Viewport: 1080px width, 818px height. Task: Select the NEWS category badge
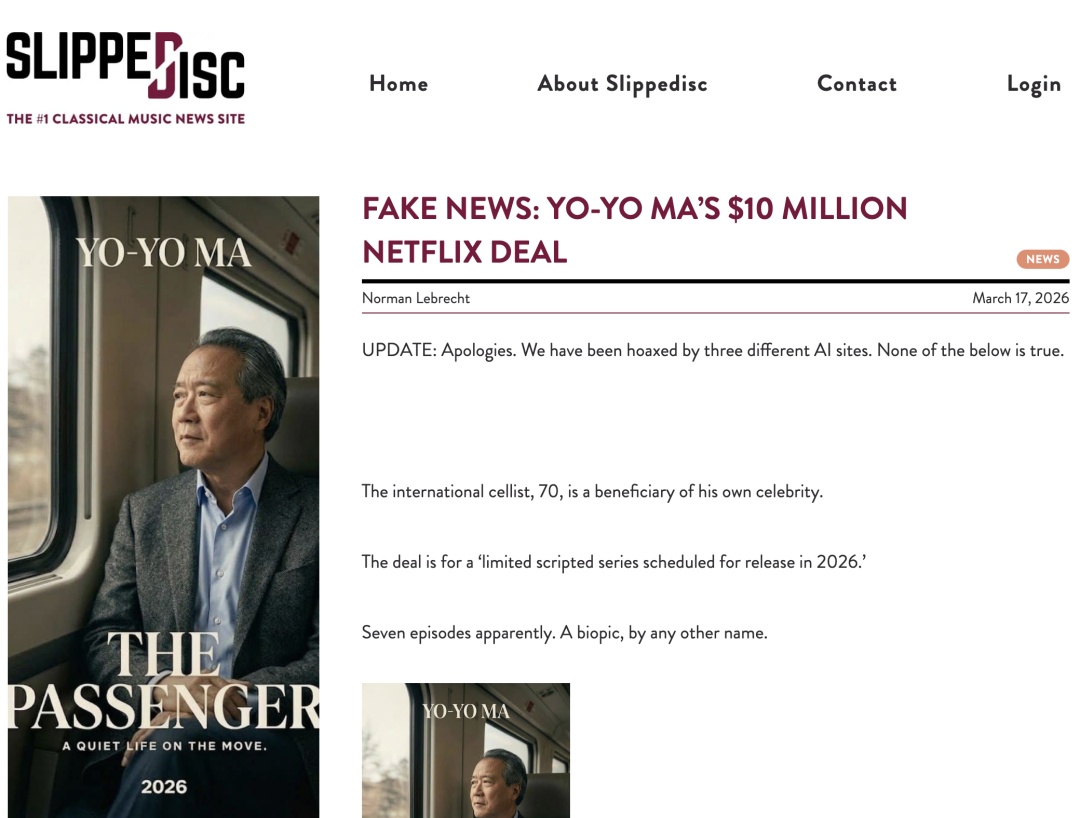click(1042, 259)
